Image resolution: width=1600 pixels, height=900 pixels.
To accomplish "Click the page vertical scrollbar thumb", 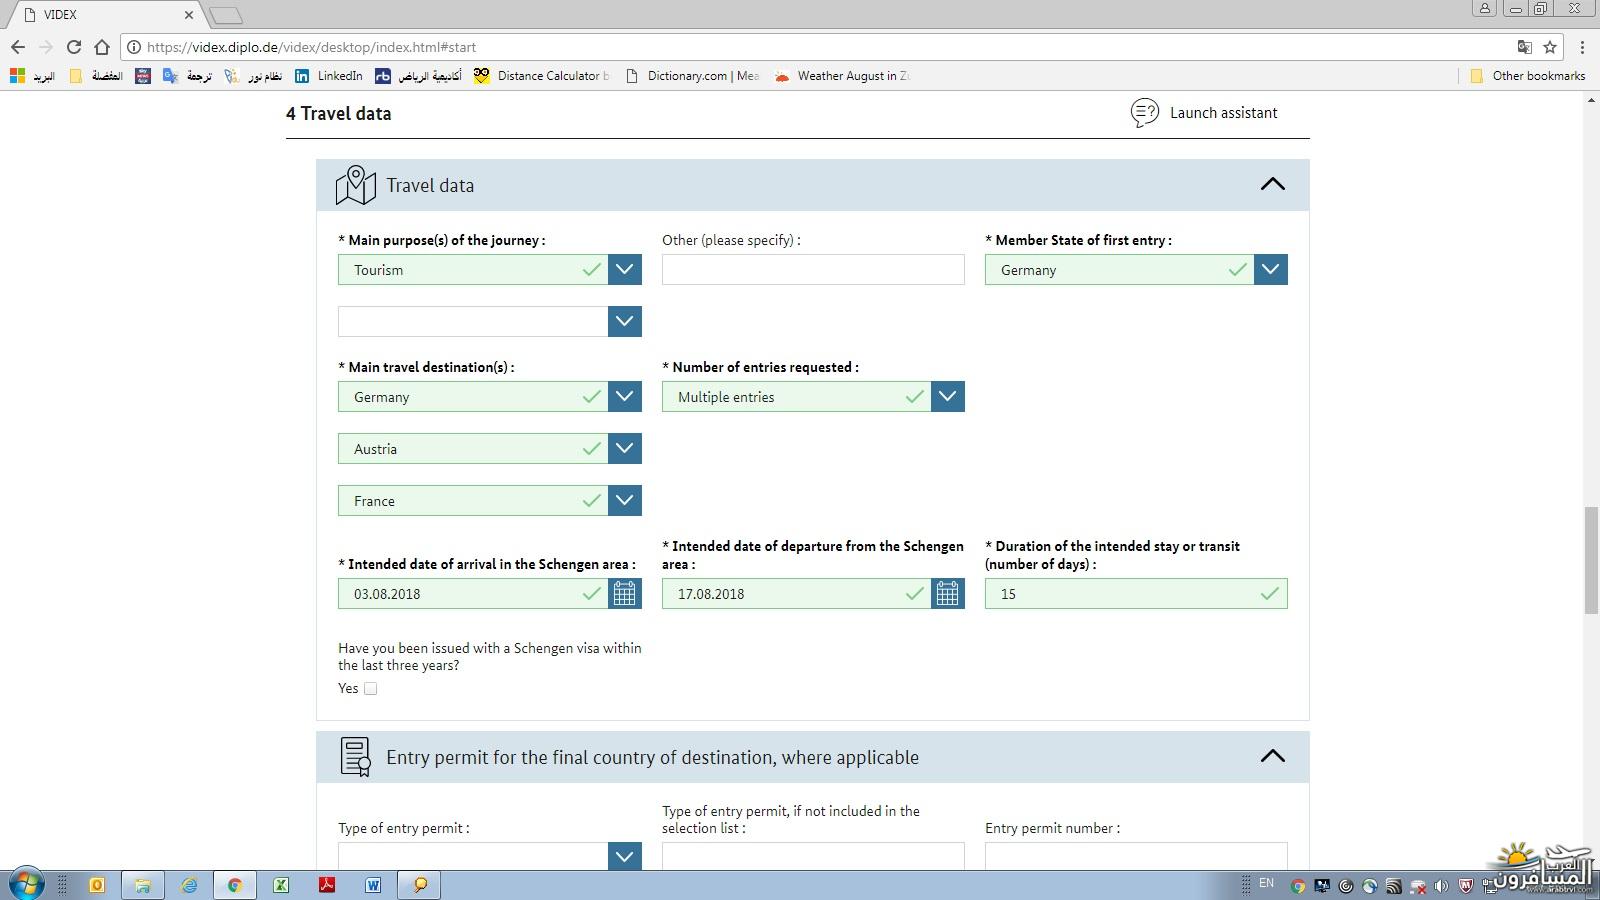I will tap(1591, 560).
